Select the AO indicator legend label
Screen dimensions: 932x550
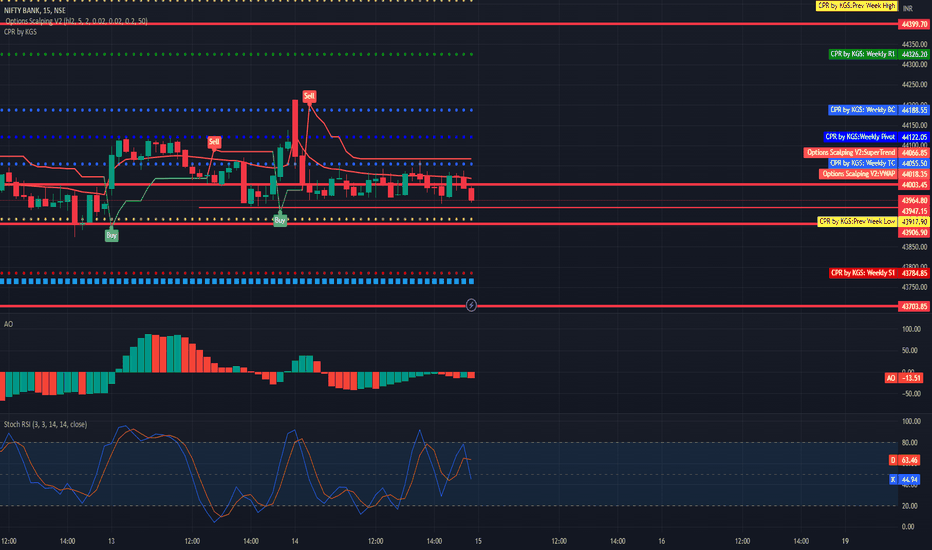click(8, 324)
